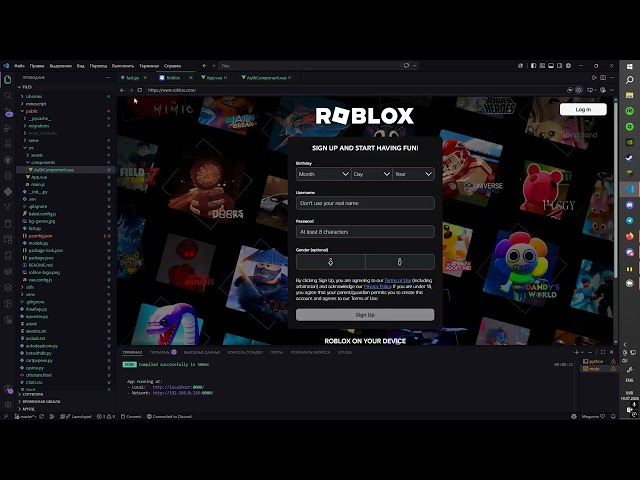Open the Файл menu
This screenshot has height=480, width=640.
coord(19,66)
